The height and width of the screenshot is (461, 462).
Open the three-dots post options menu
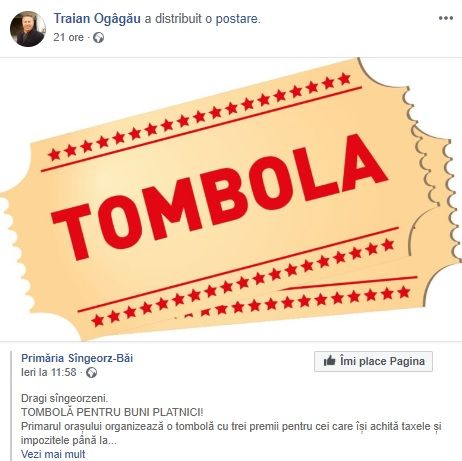pos(446,18)
